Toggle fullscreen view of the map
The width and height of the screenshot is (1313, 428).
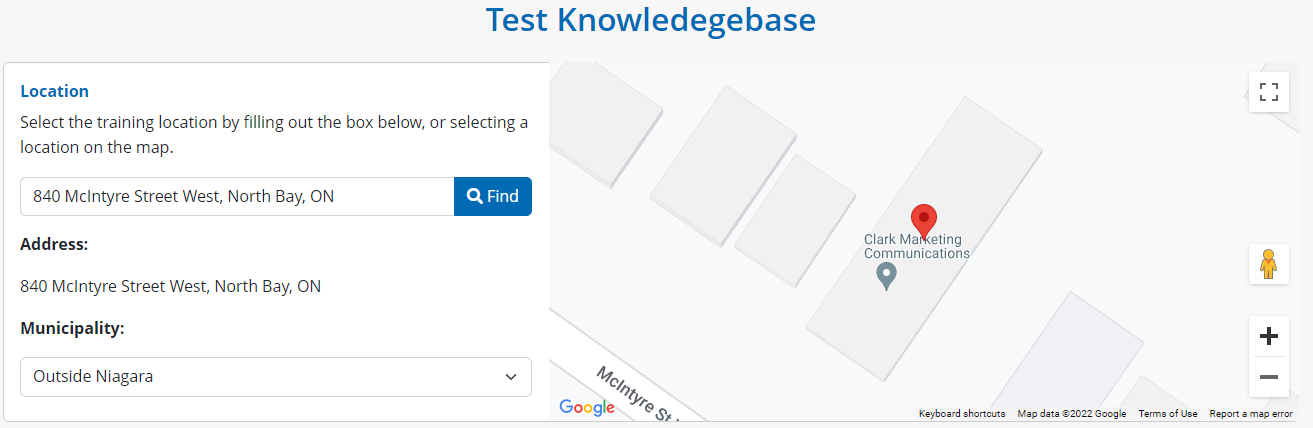click(1268, 93)
